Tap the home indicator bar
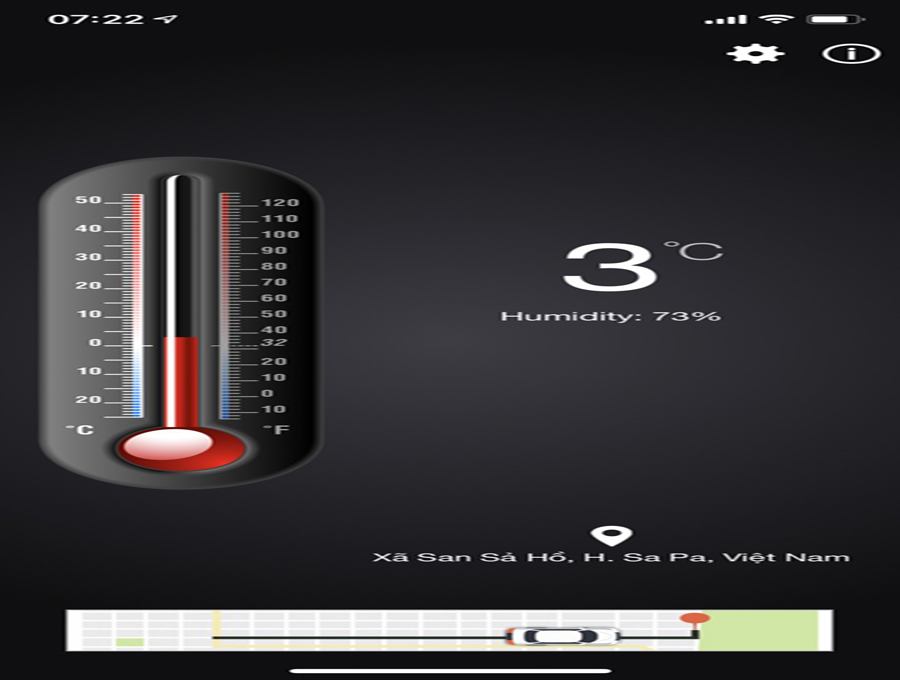900x680 pixels. point(450,670)
